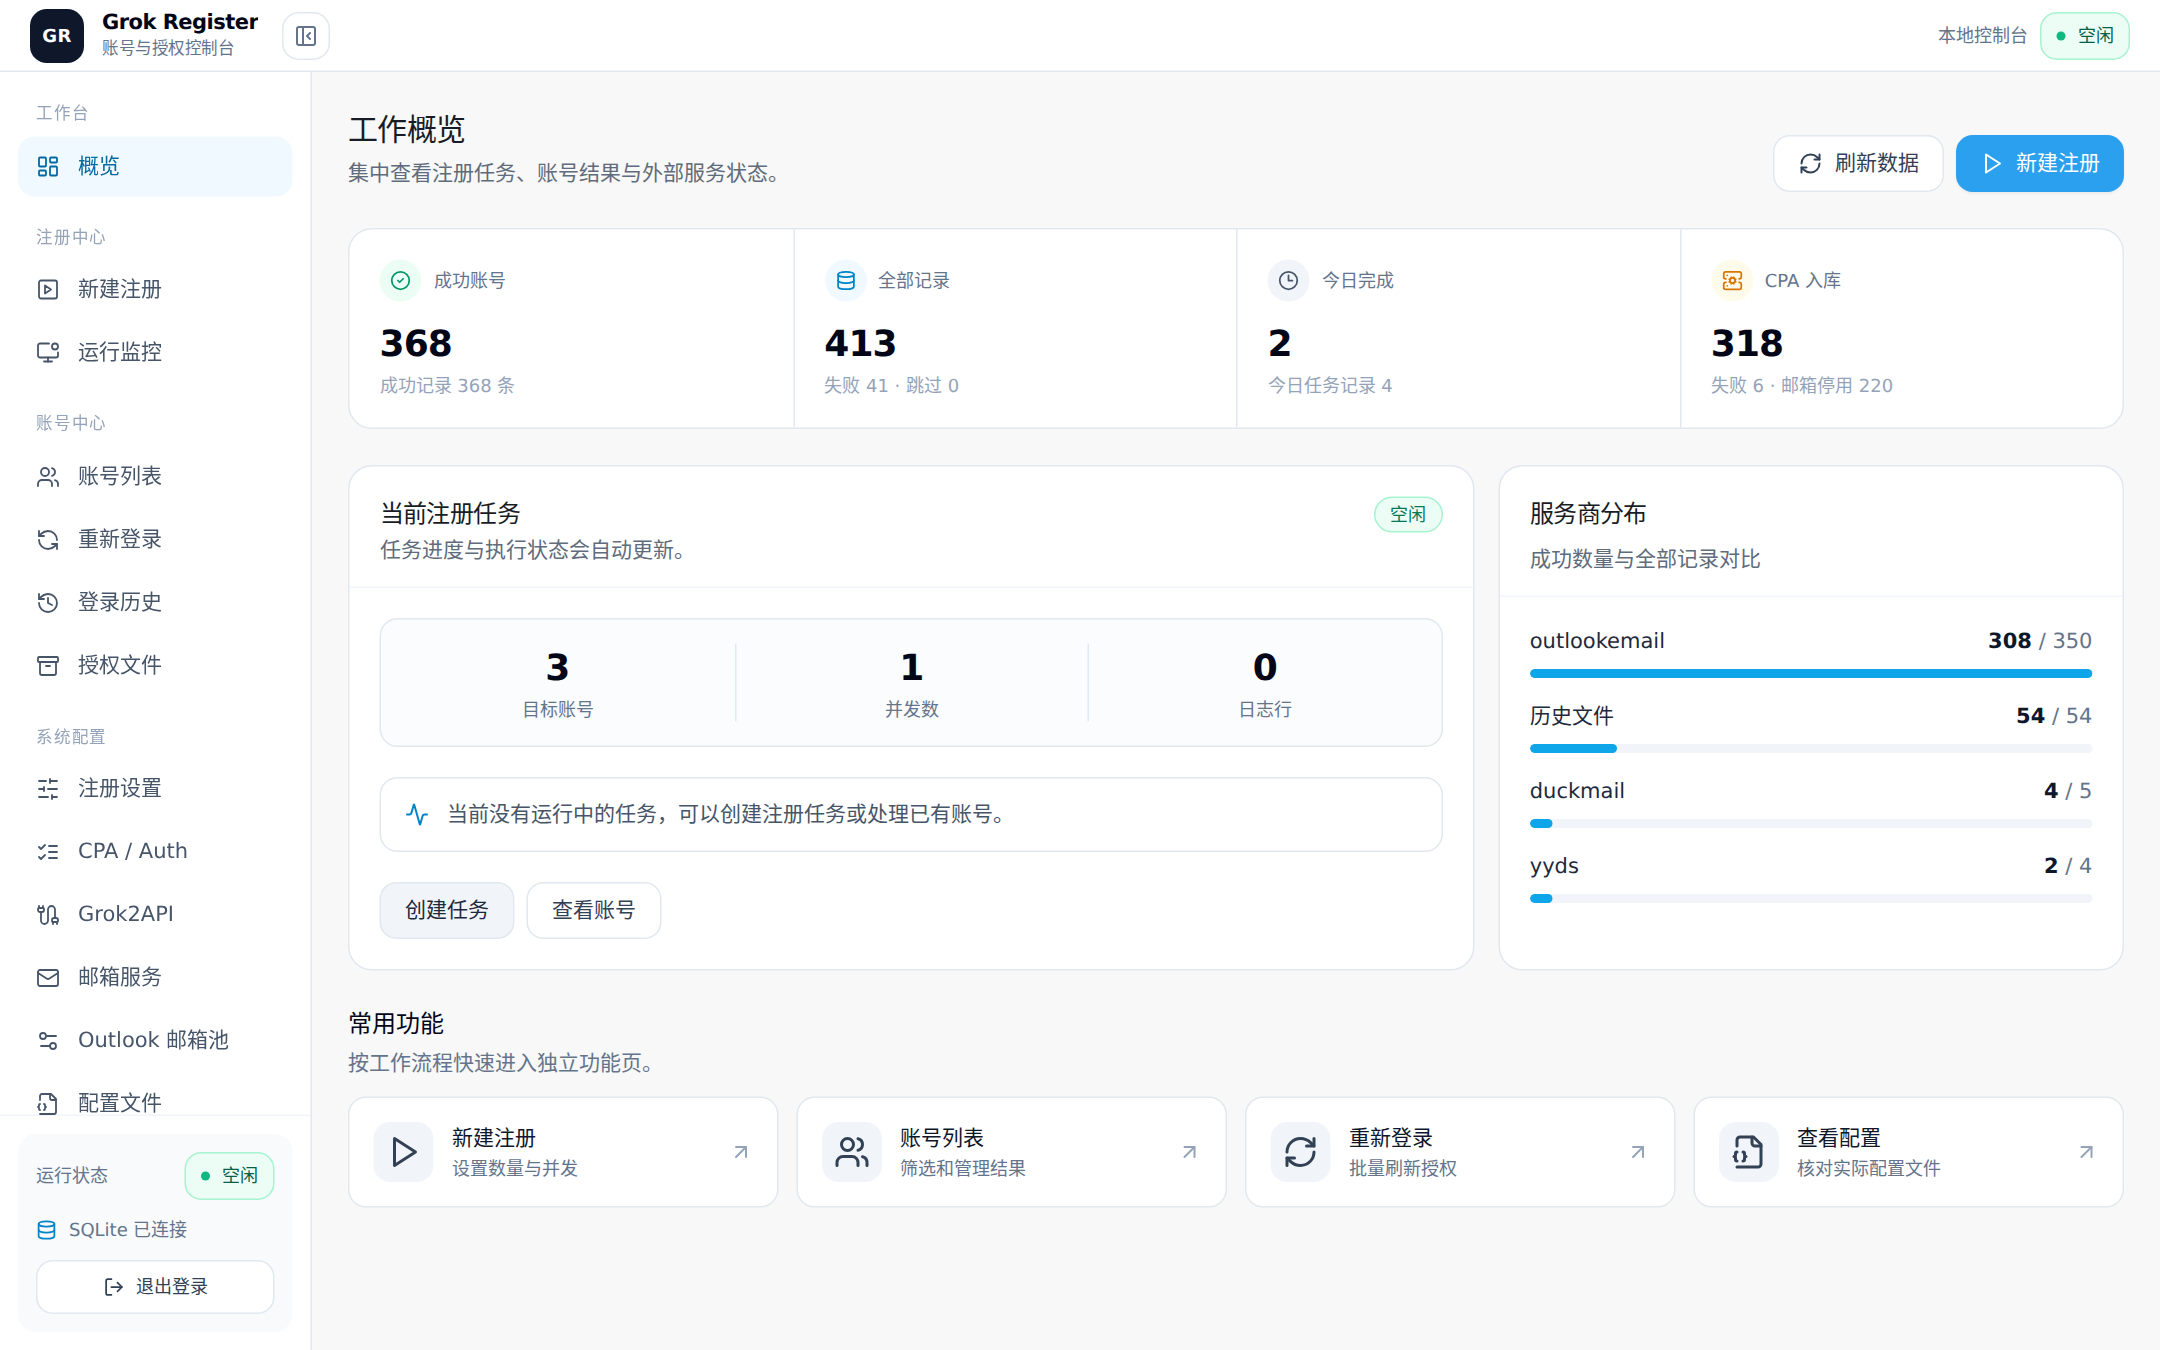Click the text 今日任务记录 4

coord(1330,386)
